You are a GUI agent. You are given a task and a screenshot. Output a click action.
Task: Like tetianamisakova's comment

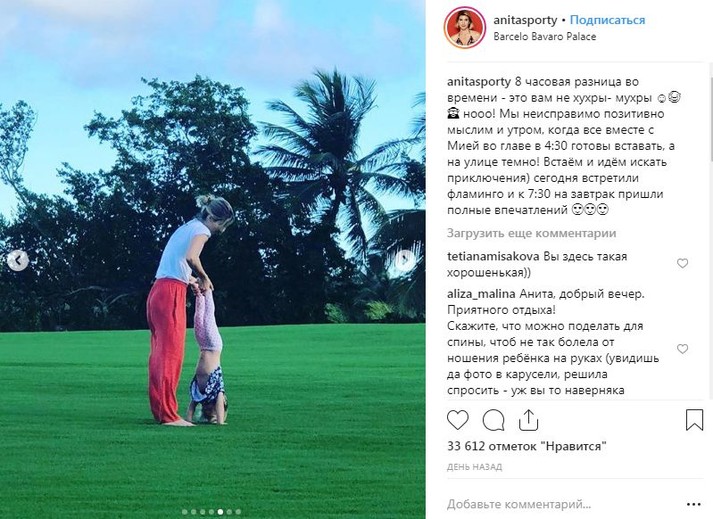click(x=682, y=263)
